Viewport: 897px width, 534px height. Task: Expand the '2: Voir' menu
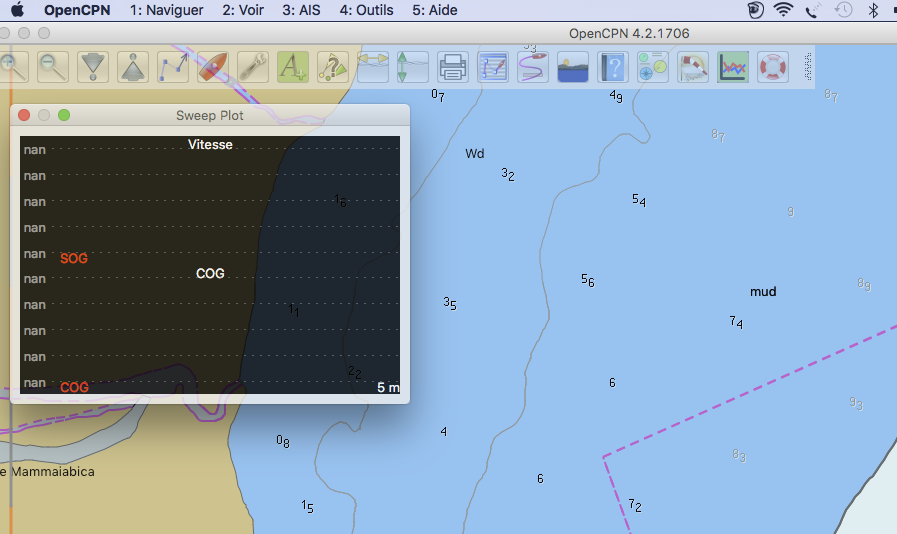coord(243,10)
